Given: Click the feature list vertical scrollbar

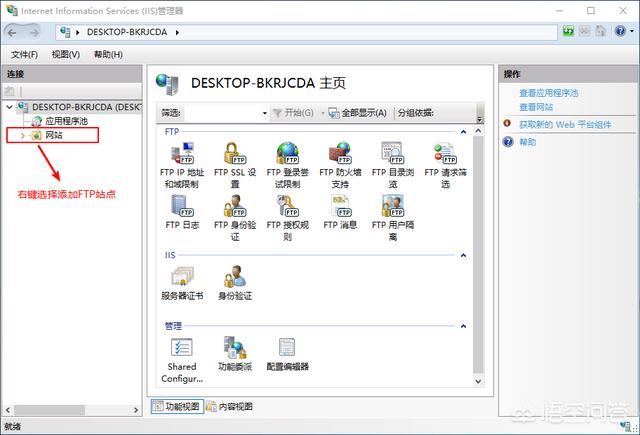Looking at the screenshot, I should pos(478,255).
